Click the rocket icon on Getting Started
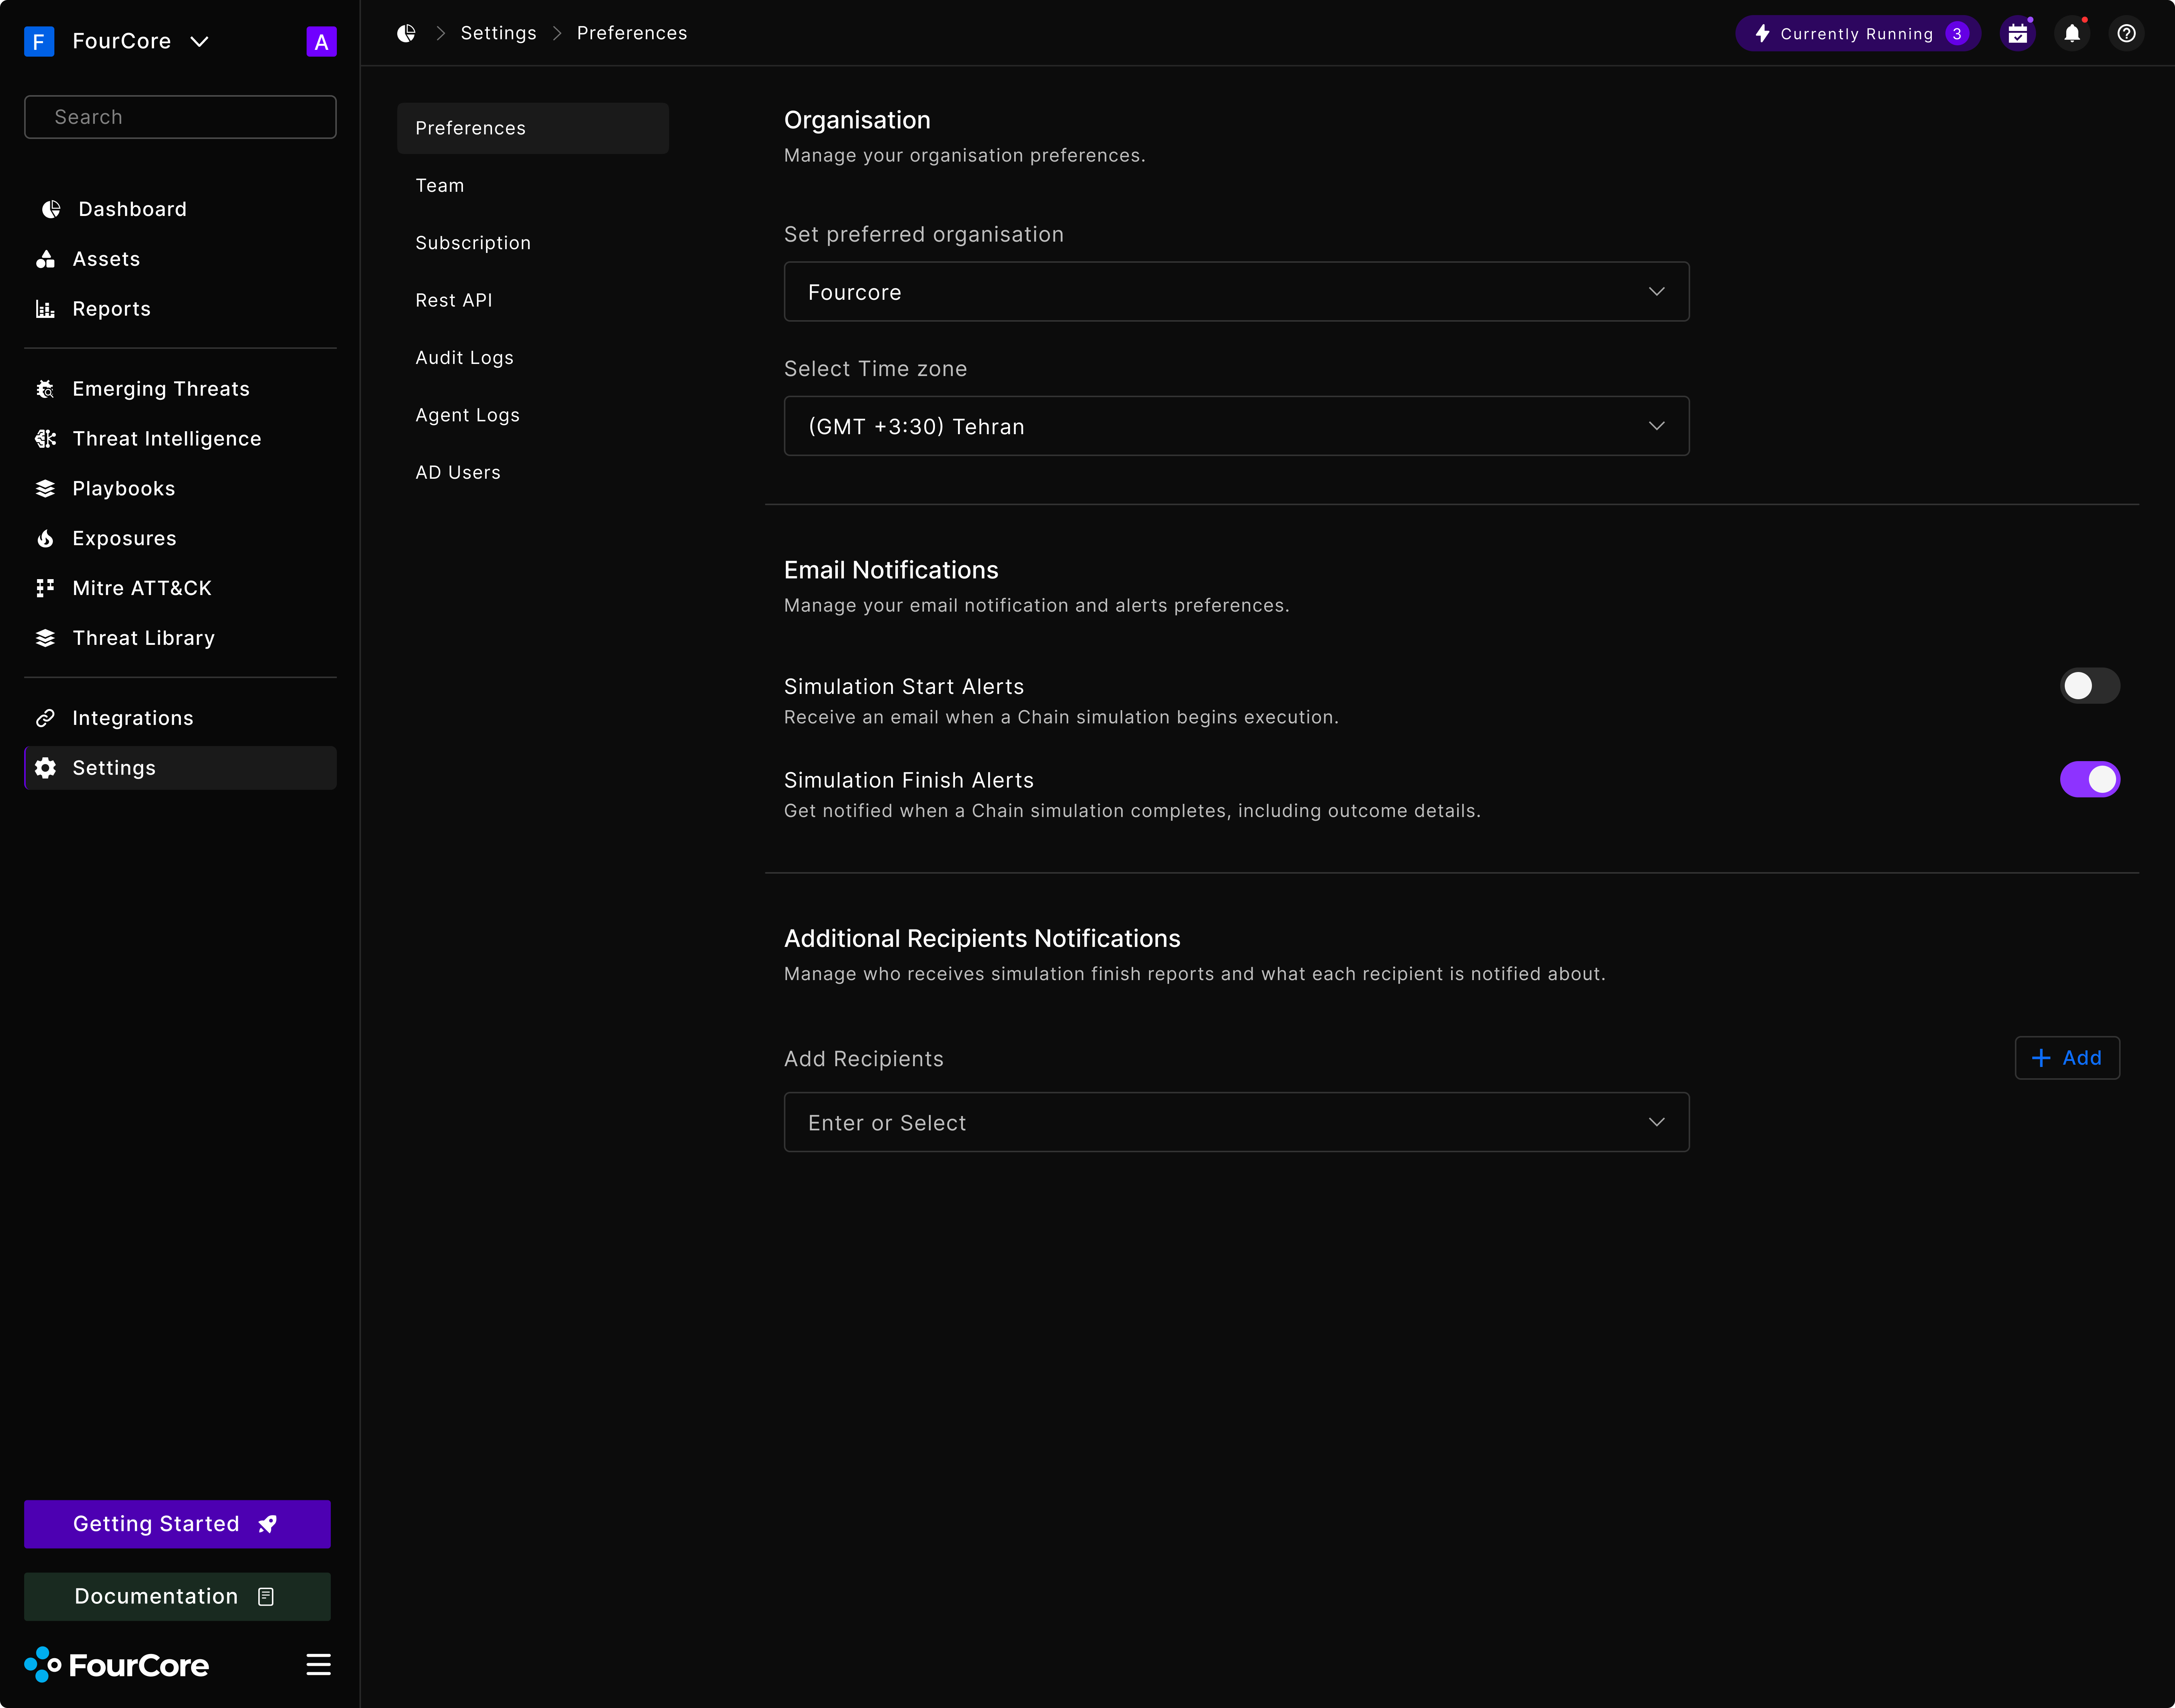This screenshot has width=2175, height=1708. coord(267,1524)
